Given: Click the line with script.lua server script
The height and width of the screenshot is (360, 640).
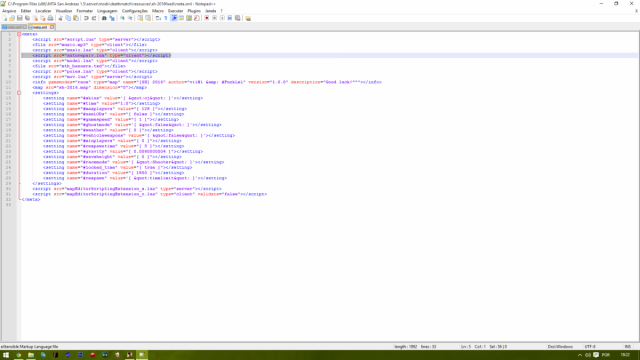Looking at the screenshot, I should coord(96,39).
